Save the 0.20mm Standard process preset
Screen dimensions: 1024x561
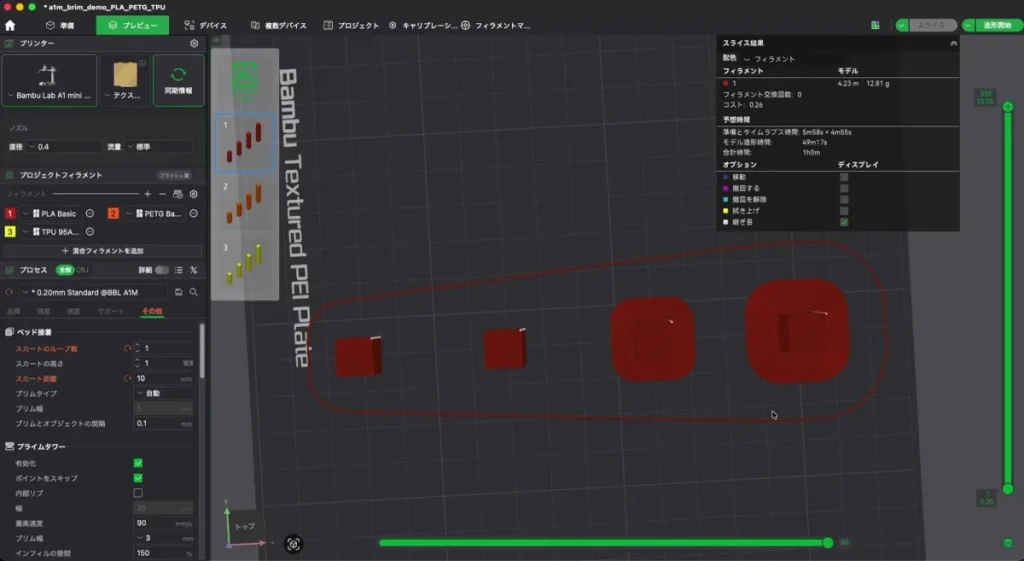point(178,292)
